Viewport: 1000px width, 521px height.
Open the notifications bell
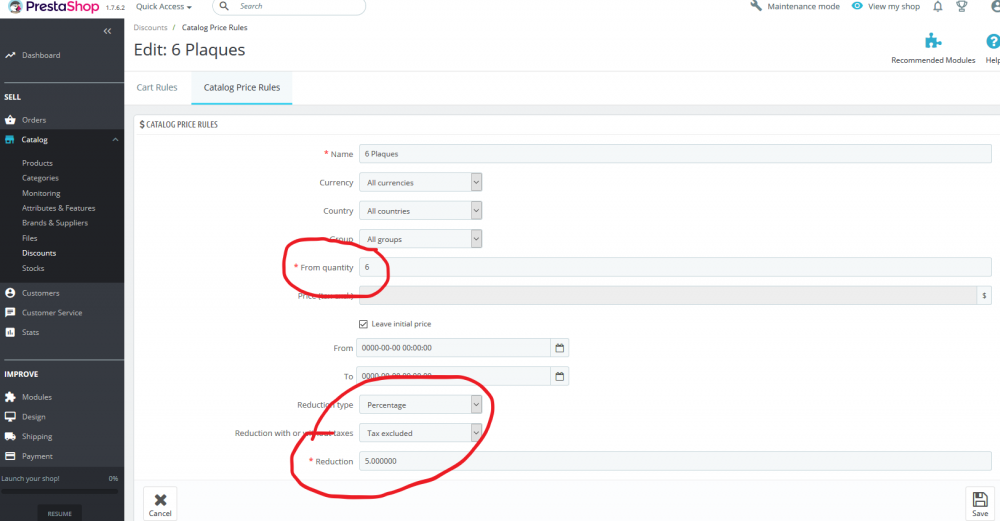pos(938,6)
